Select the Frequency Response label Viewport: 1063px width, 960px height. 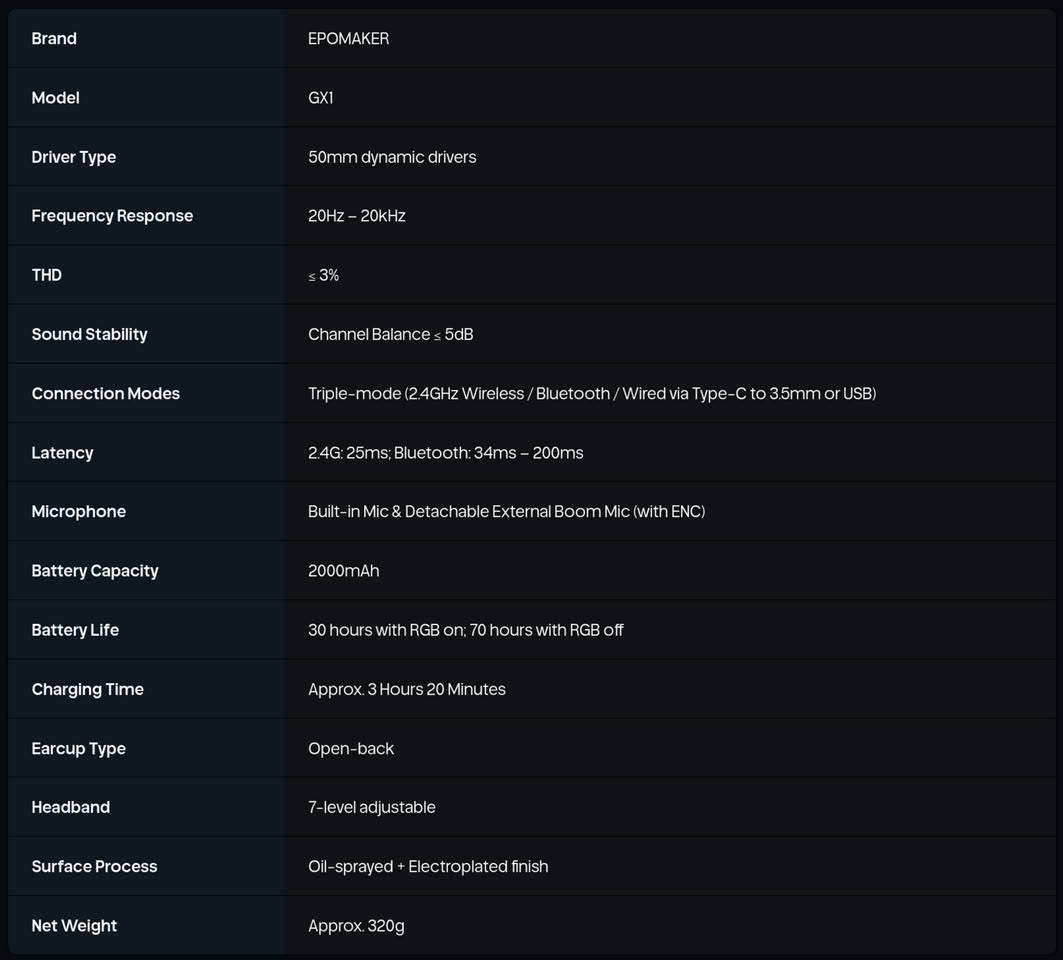112,216
